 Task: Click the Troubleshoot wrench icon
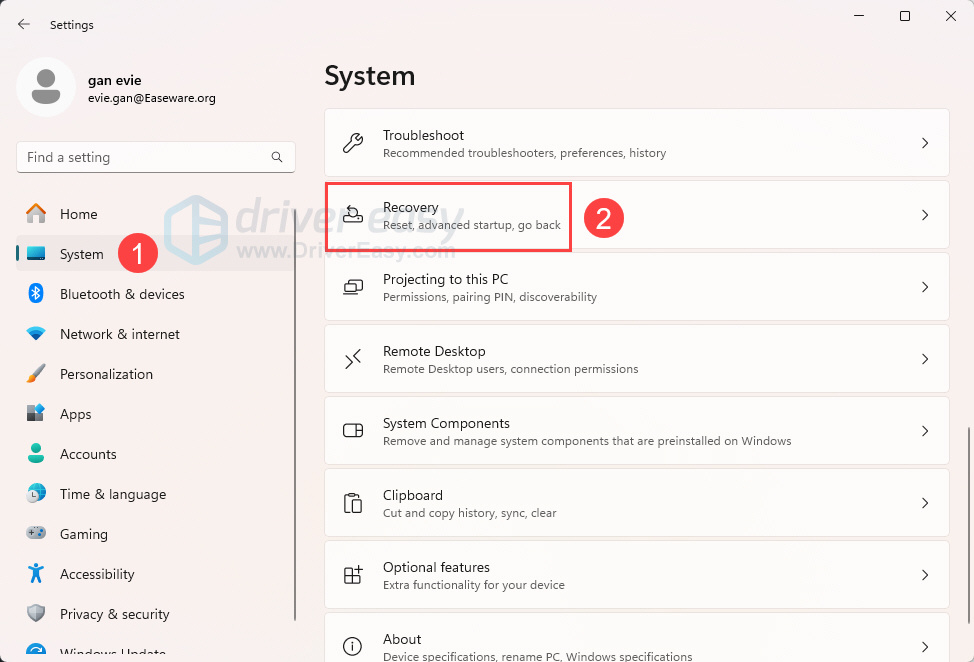353,143
